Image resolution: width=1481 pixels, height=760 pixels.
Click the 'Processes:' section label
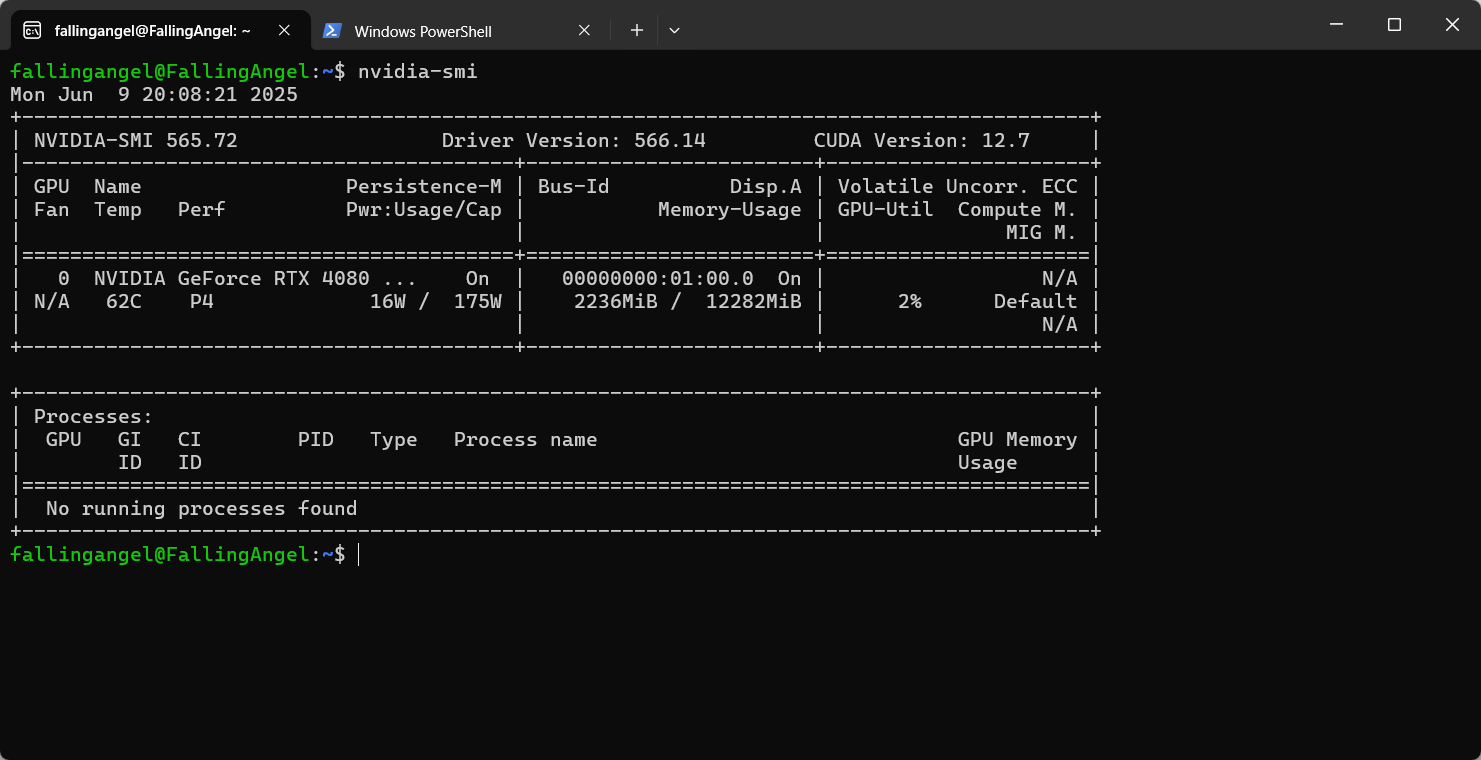click(94, 417)
